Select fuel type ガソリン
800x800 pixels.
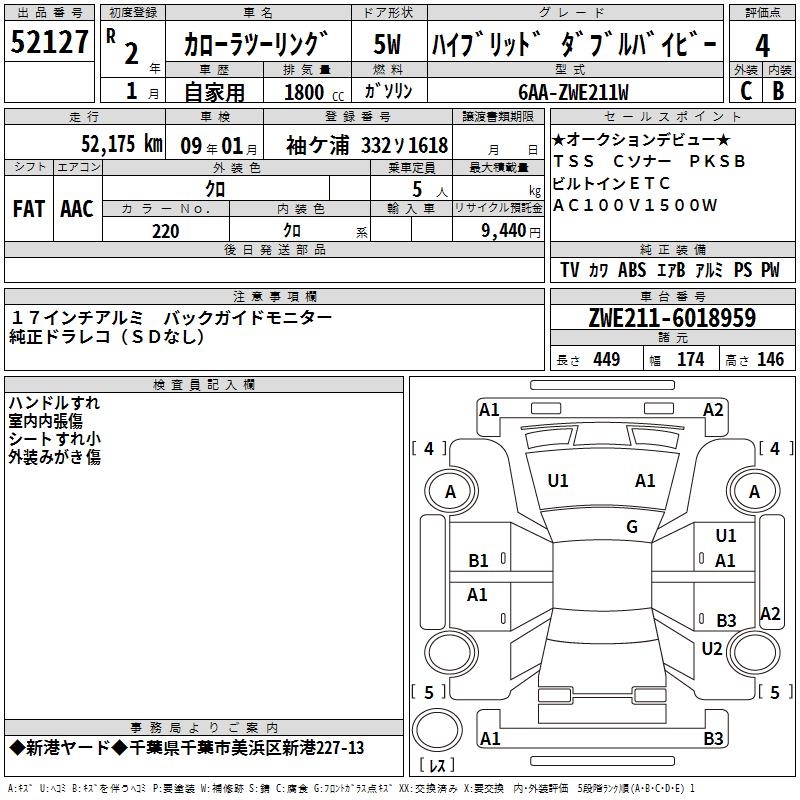(x=388, y=91)
